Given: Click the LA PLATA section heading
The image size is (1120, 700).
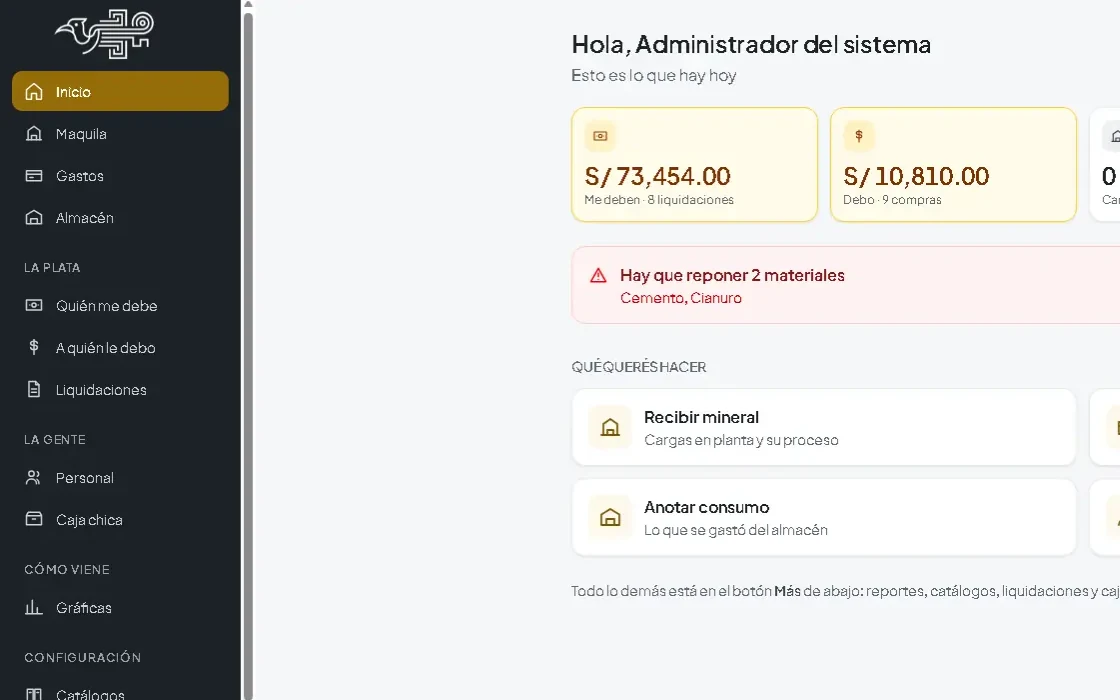Looking at the screenshot, I should point(52,268).
